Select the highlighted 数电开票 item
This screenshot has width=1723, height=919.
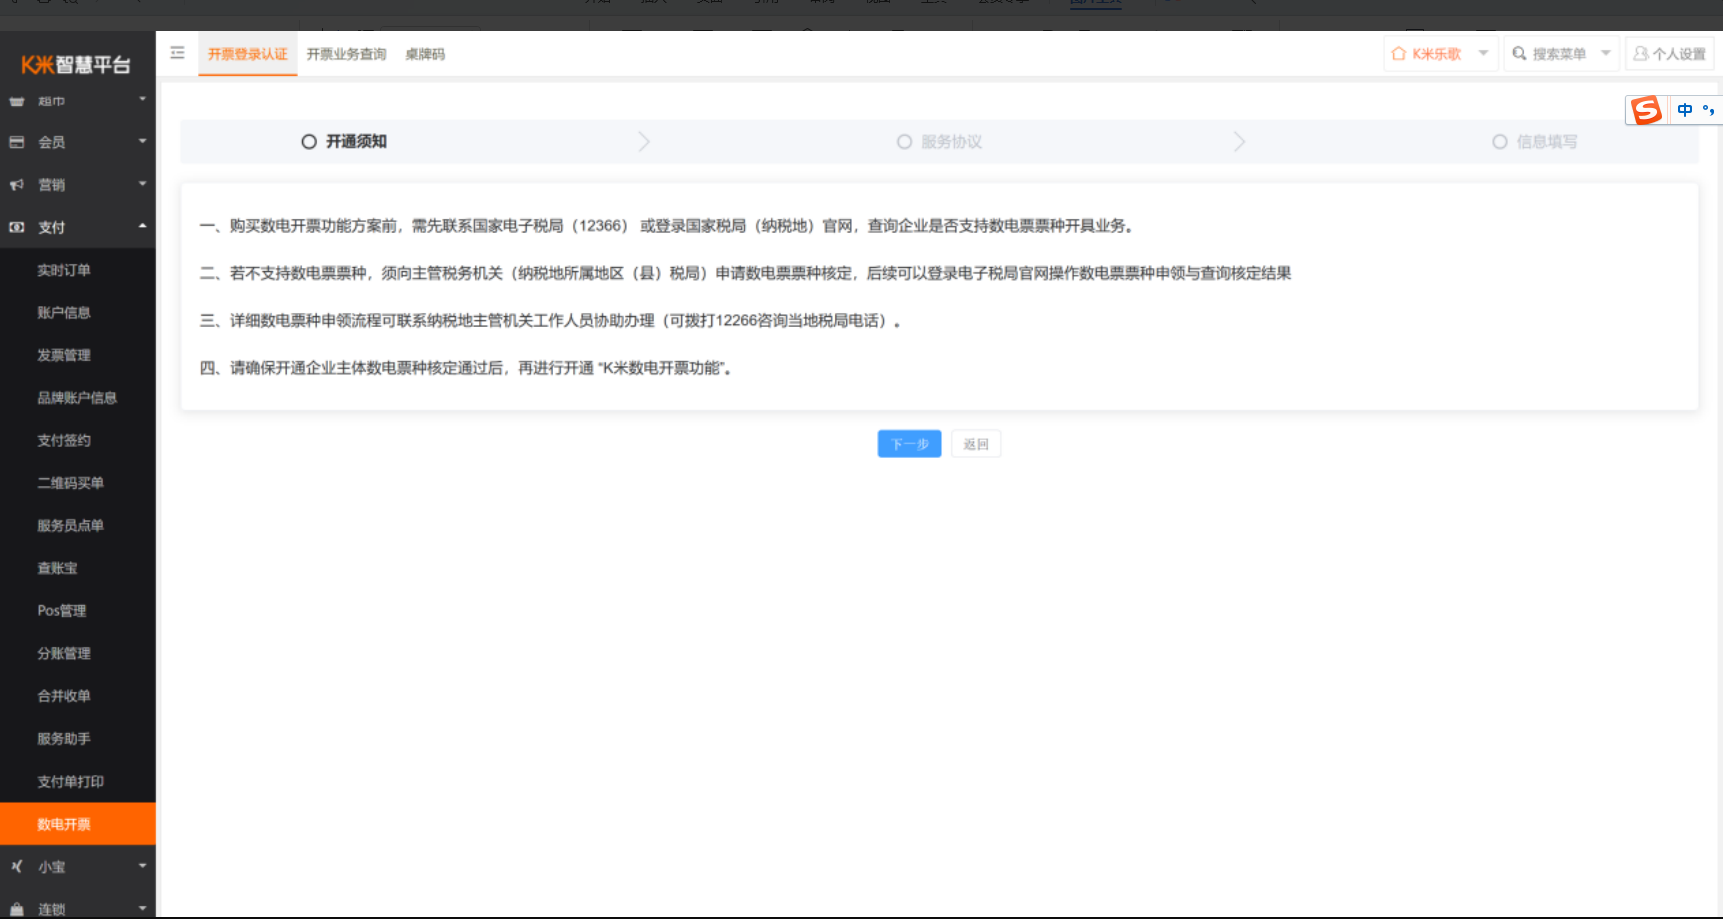pos(78,824)
